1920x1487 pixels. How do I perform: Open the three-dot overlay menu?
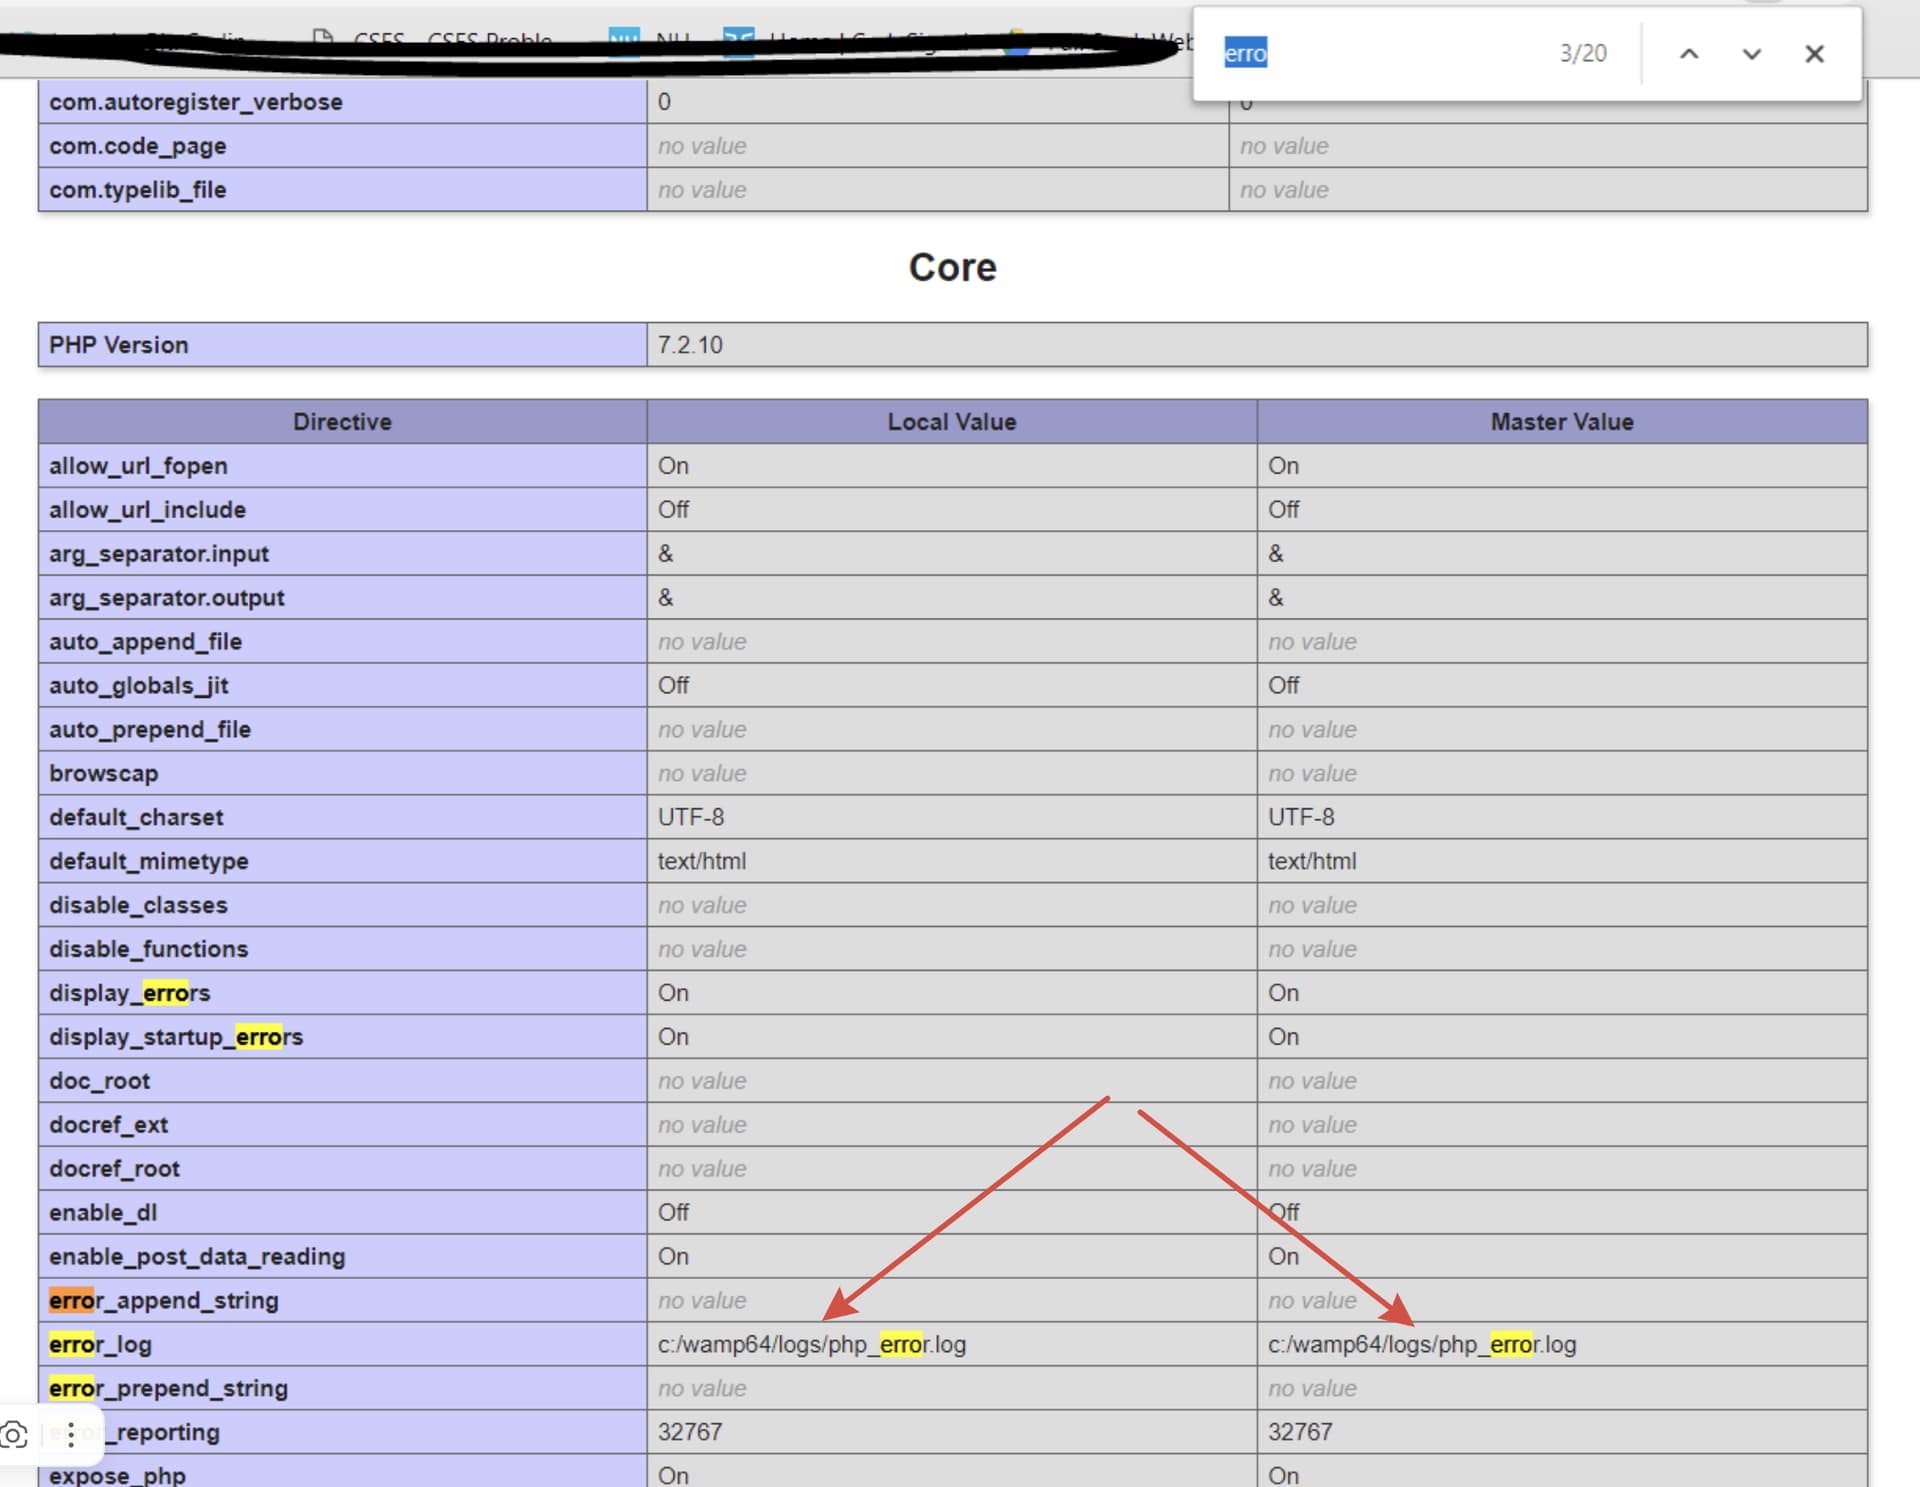(71, 1435)
